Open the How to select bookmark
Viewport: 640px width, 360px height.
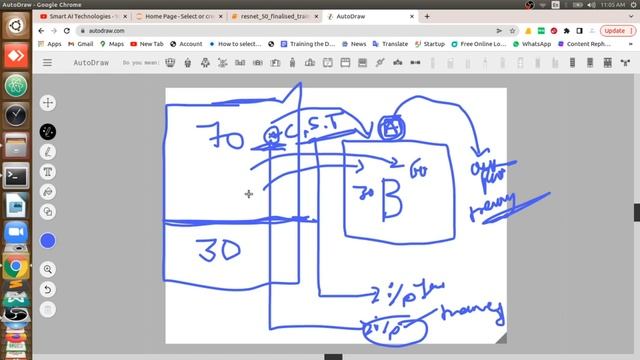235,44
